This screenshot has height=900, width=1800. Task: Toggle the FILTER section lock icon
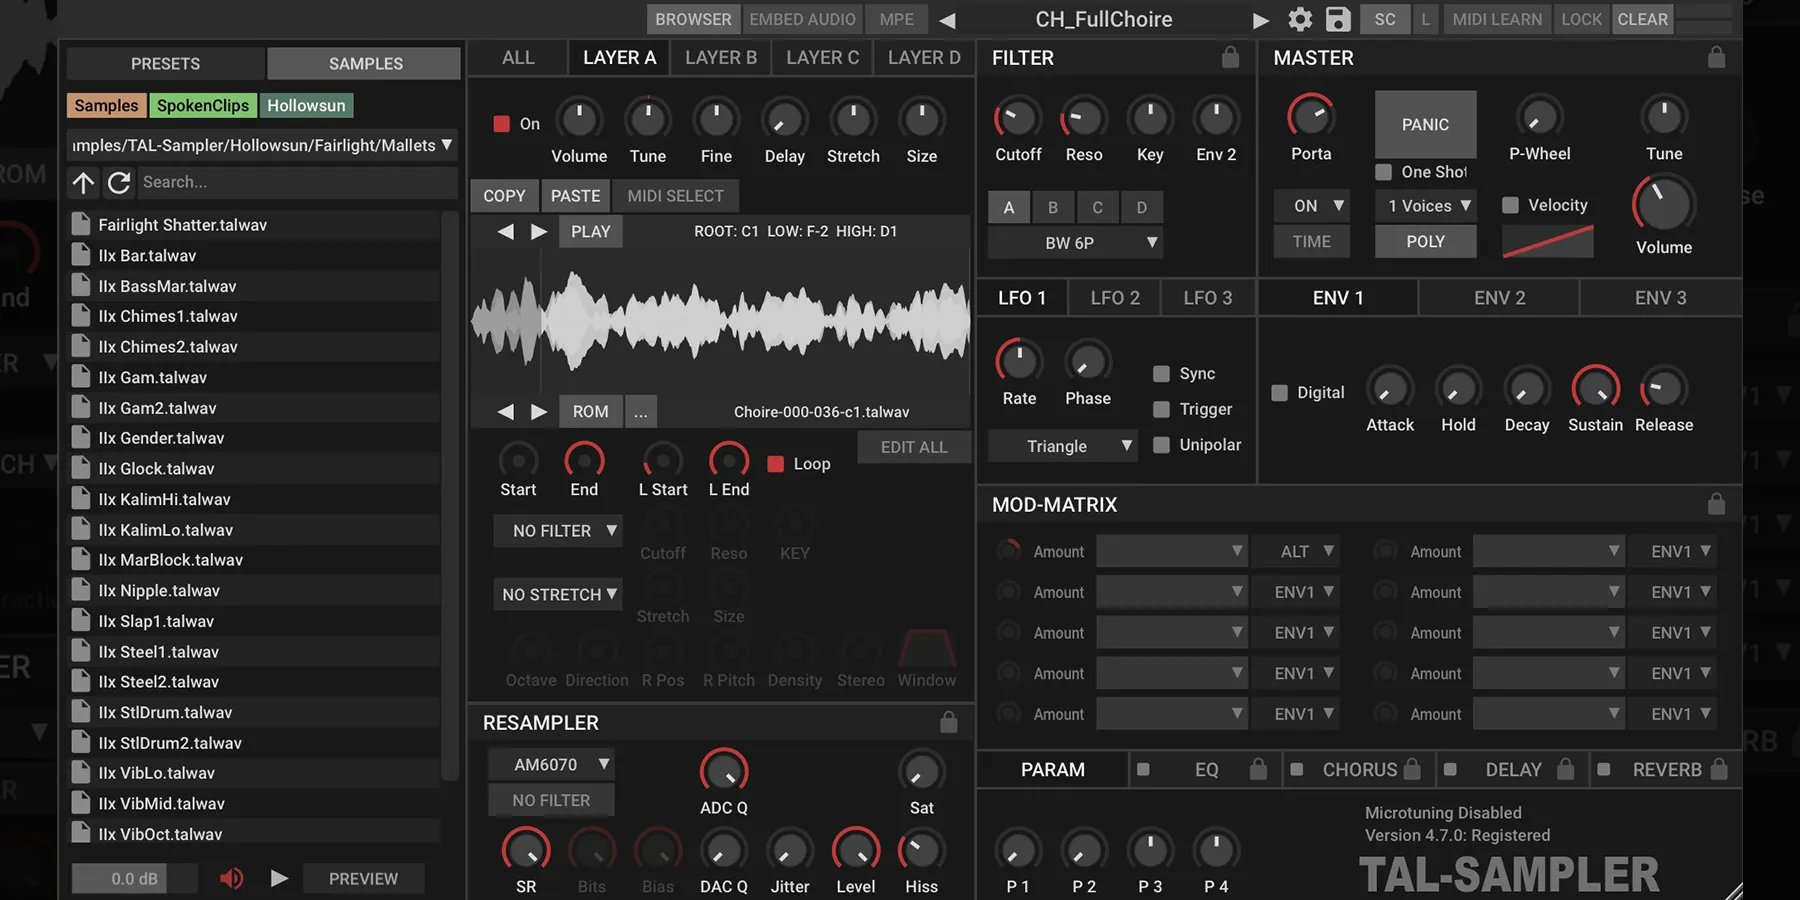[1230, 58]
